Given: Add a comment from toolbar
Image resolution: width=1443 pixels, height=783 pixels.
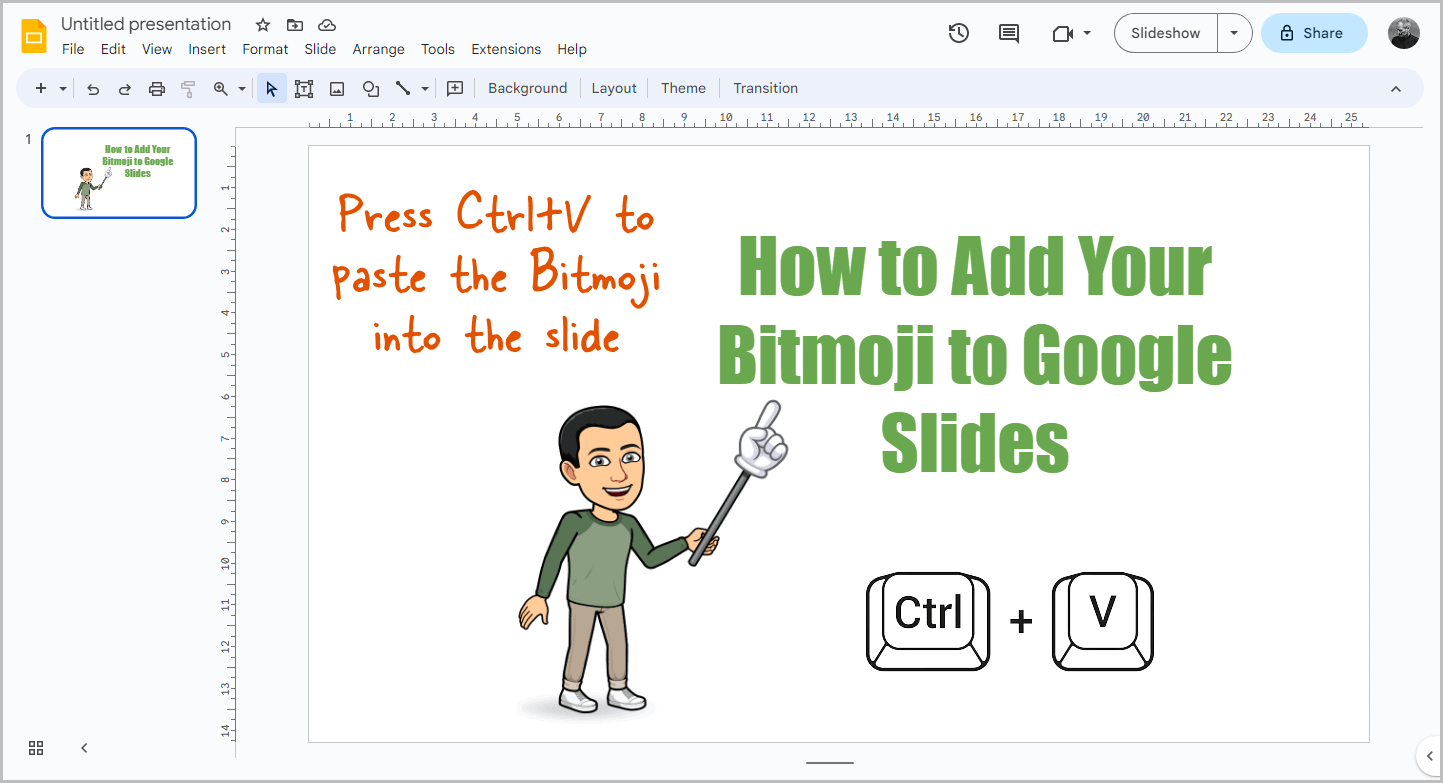Looking at the screenshot, I should [455, 88].
